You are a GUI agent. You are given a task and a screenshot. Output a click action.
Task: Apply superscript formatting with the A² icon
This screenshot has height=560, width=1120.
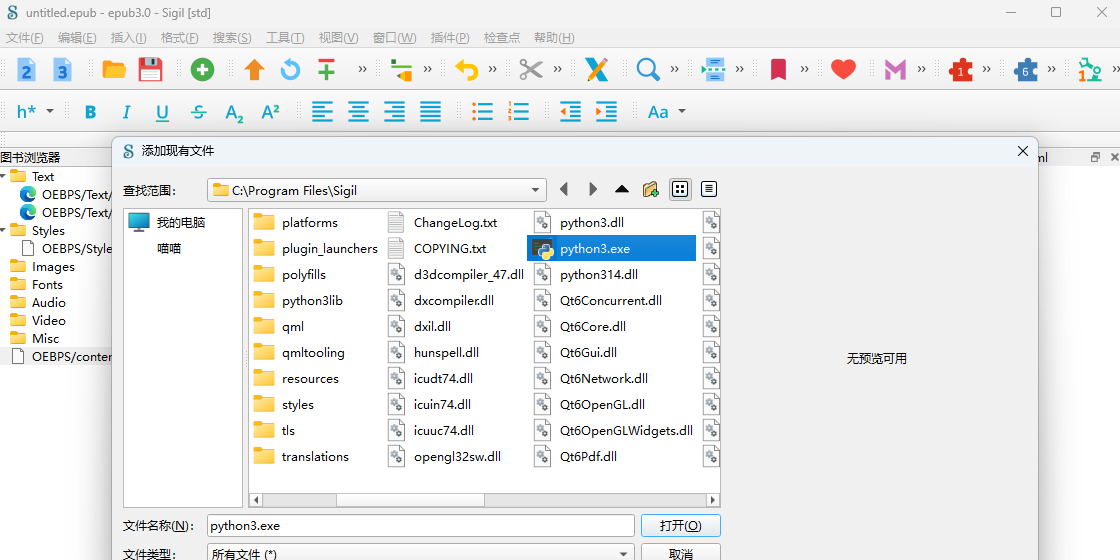click(x=271, y=112)
